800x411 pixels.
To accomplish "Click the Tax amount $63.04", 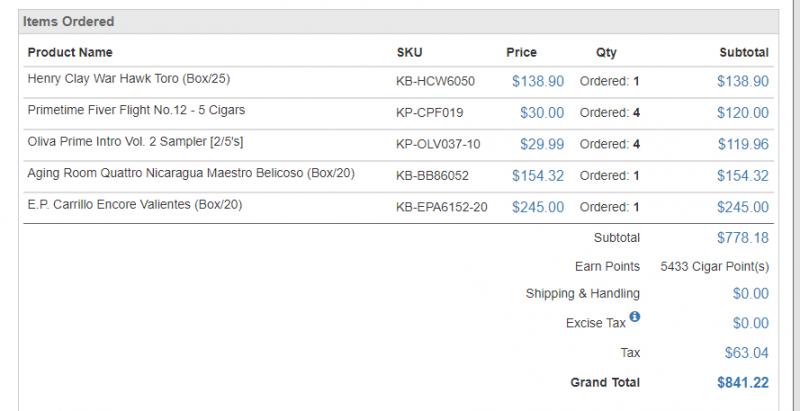I will tap(746, 353).
